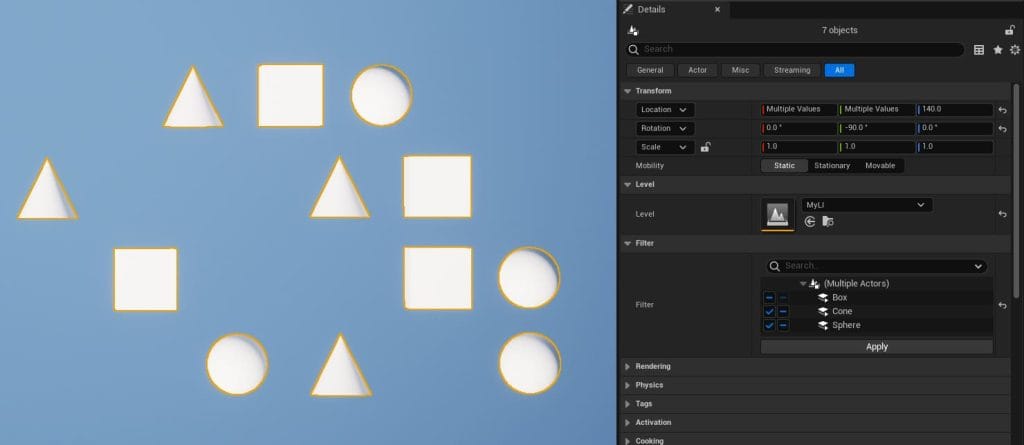Switch to the Streaming filter tab

[x=792, y=70]
